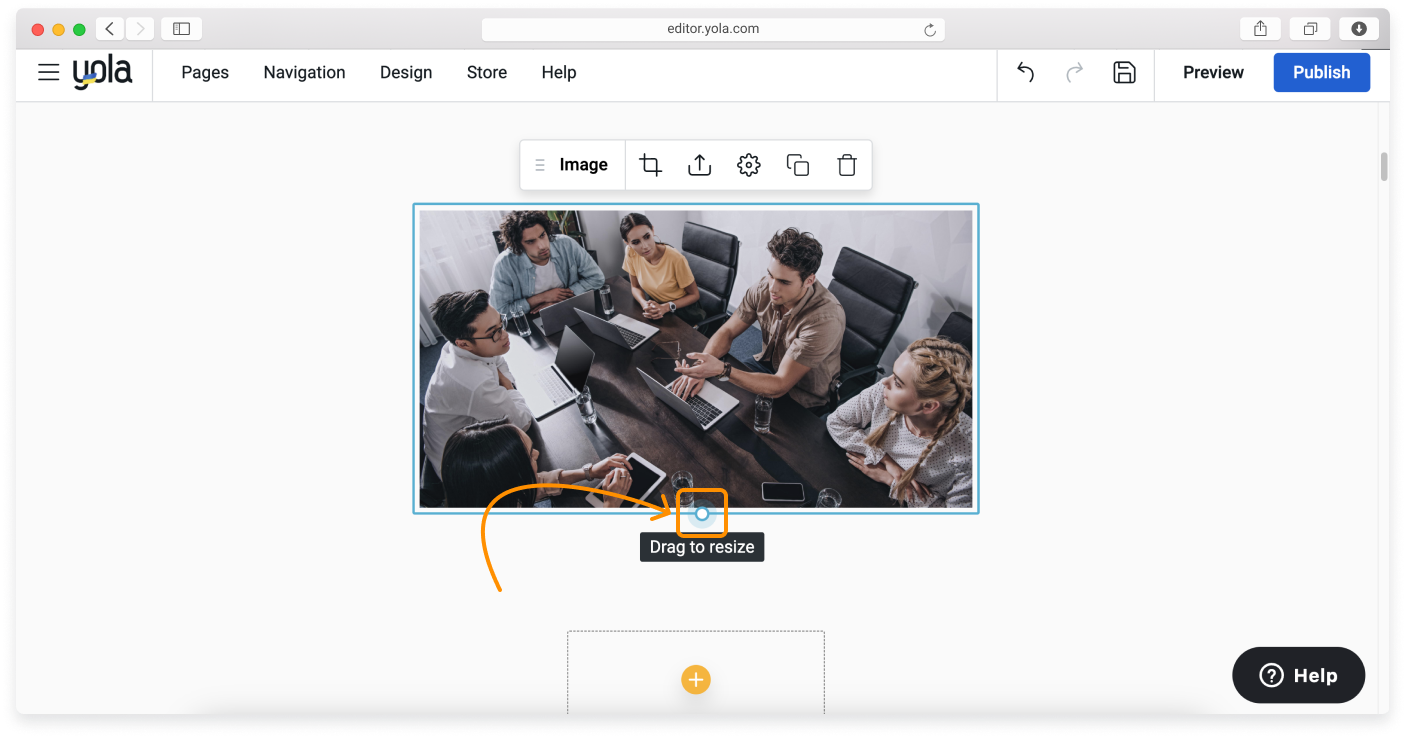Click the Publish button

[1321, 72]
